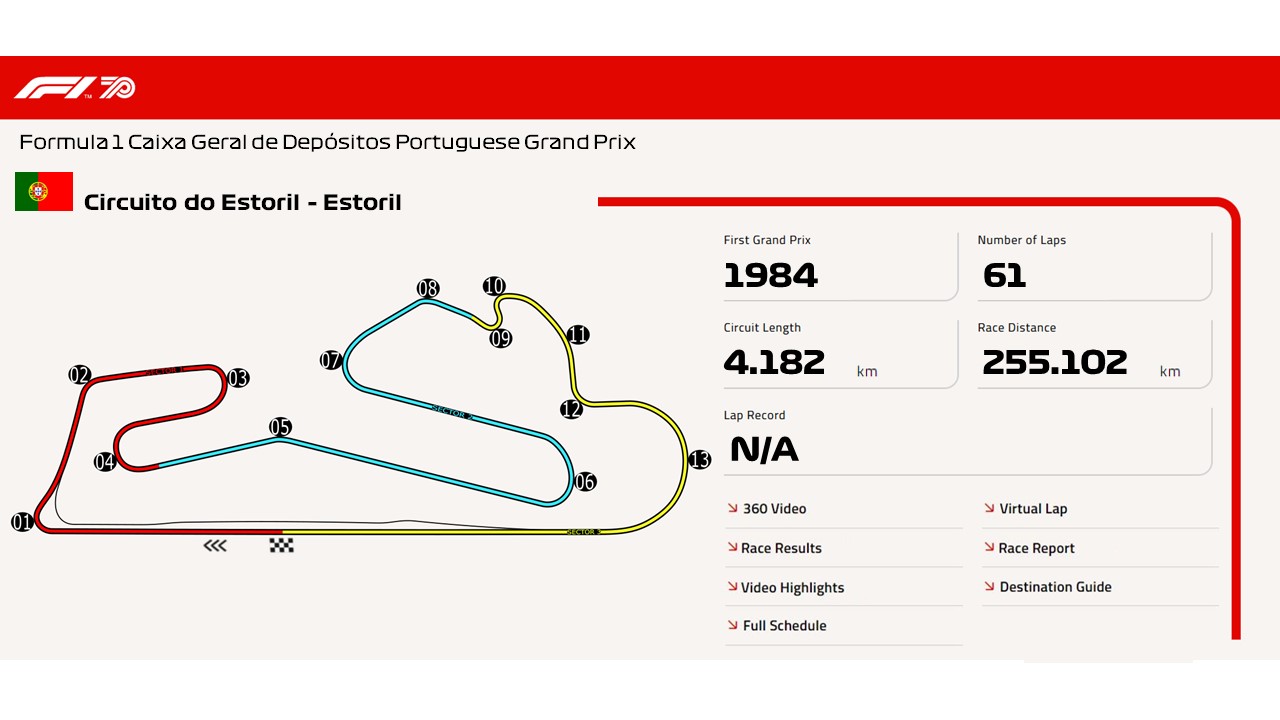Click the Lap Record N/A panel

coord(967,440)
